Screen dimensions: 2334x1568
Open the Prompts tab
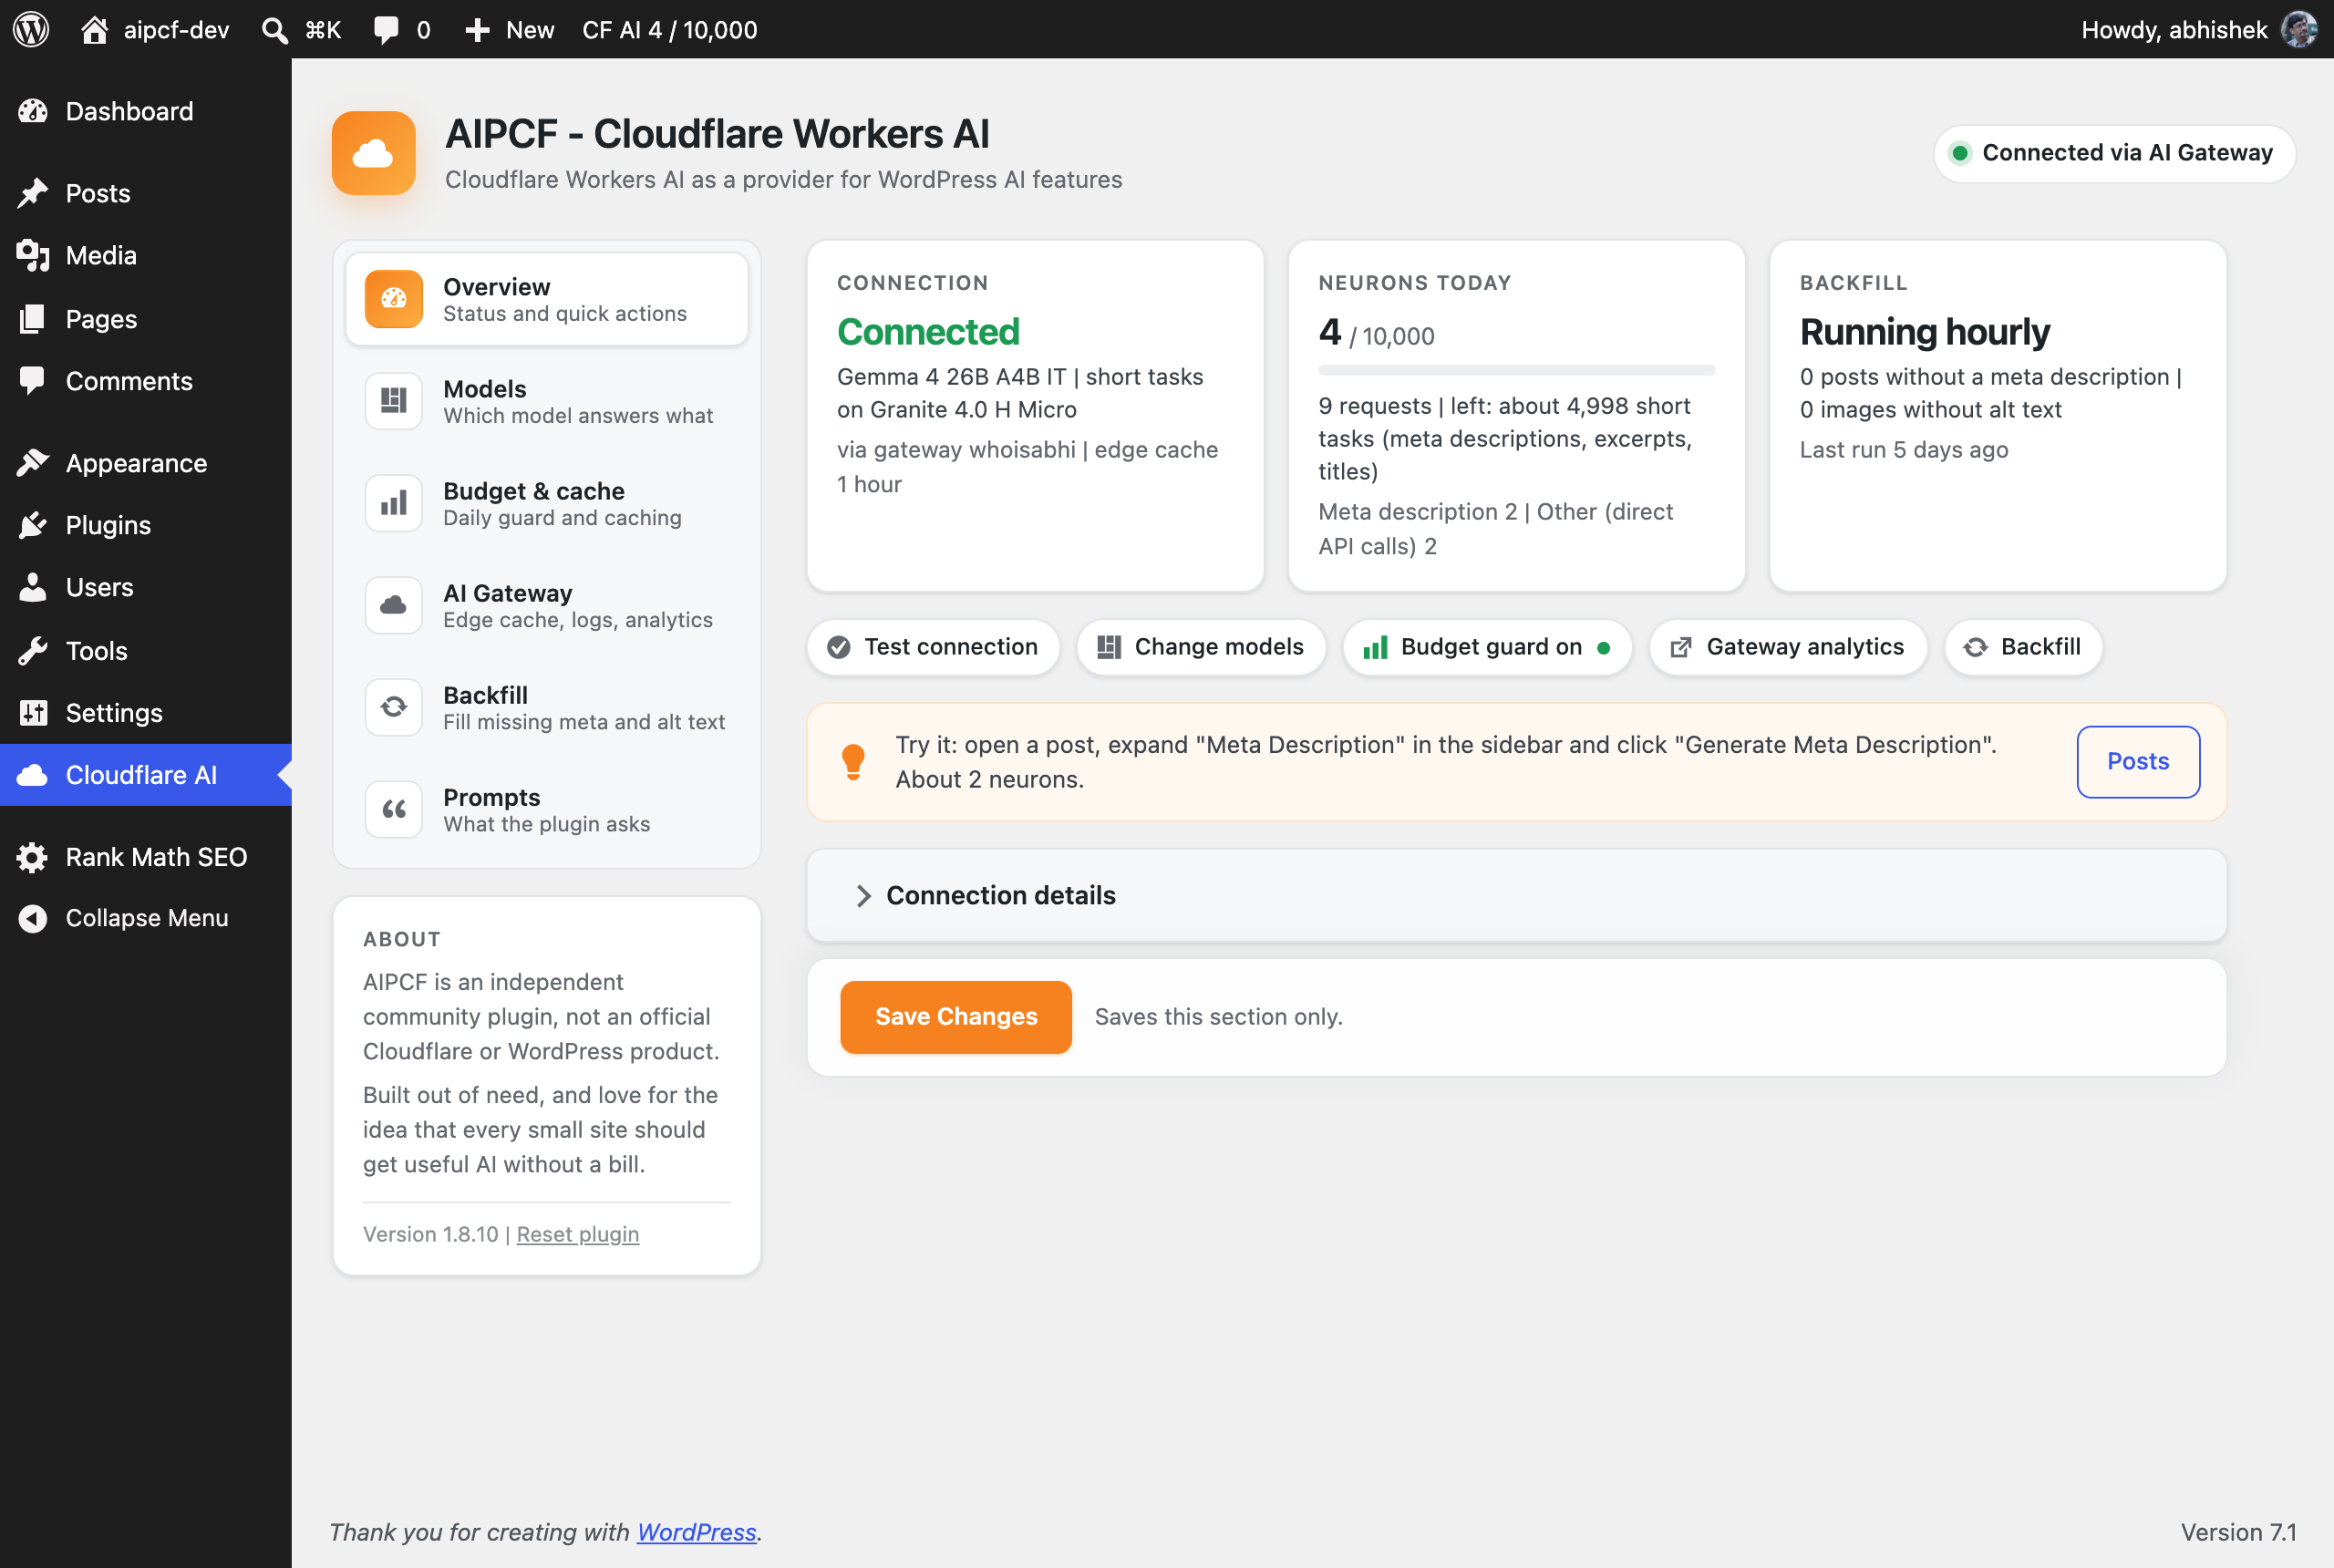pos(547,809)
